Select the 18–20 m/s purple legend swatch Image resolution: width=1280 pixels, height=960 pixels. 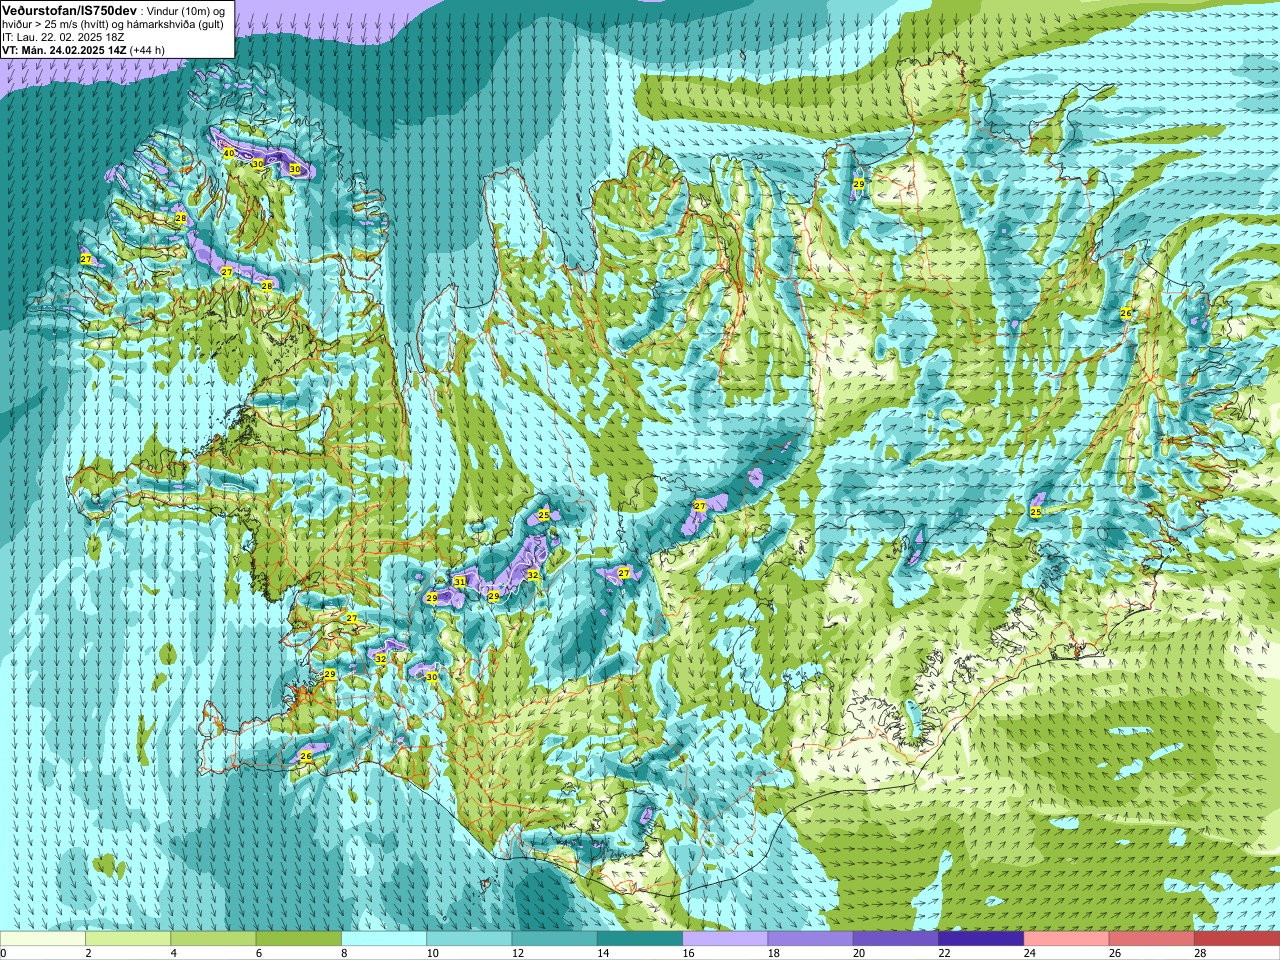coord(811,939)
